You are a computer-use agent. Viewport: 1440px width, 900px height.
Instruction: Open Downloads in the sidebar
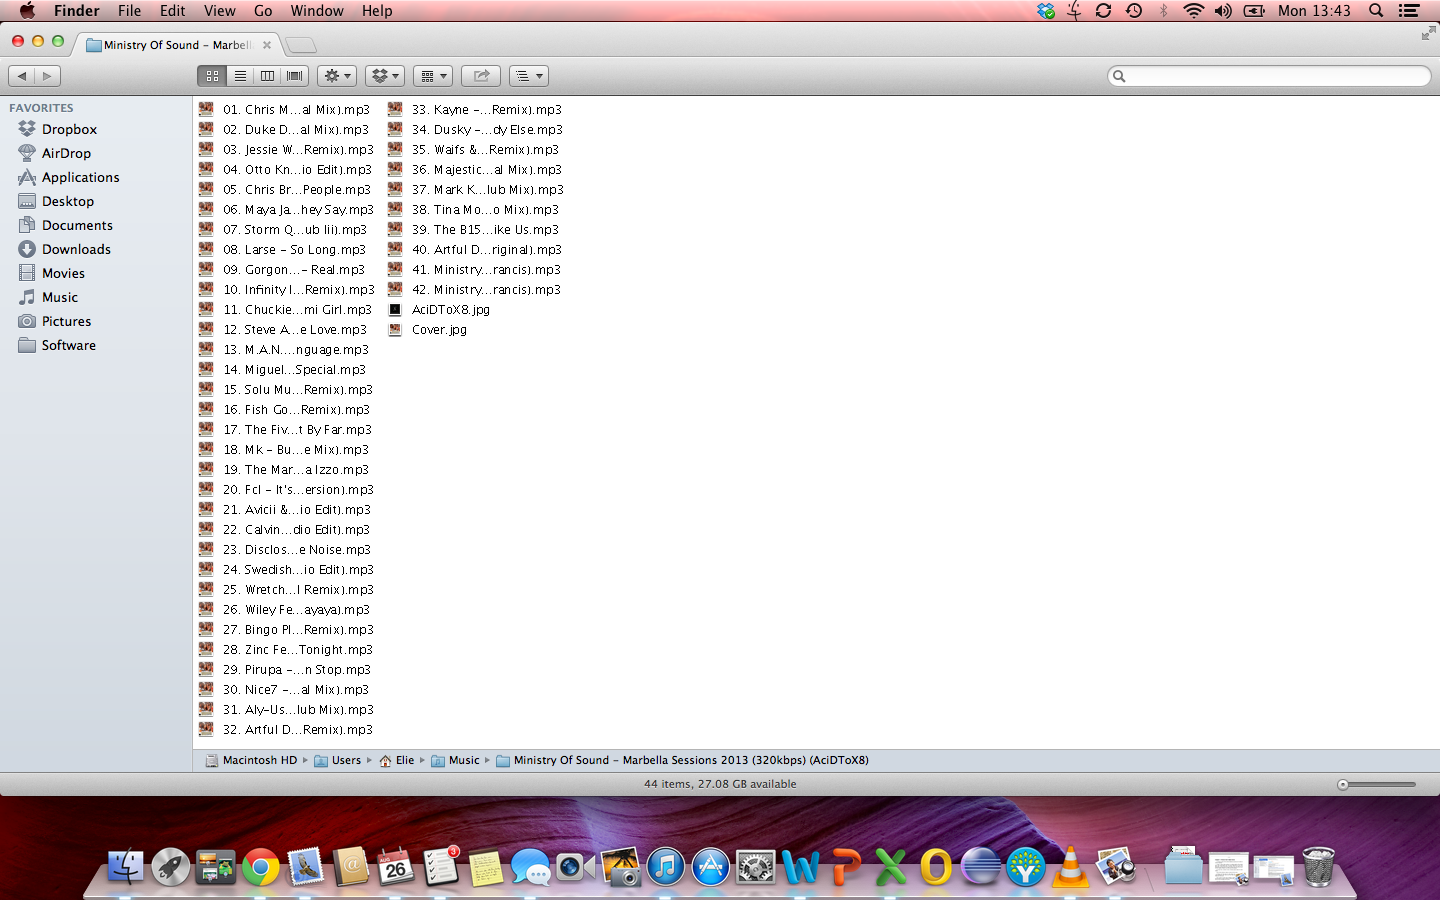(x=76, y=249)
